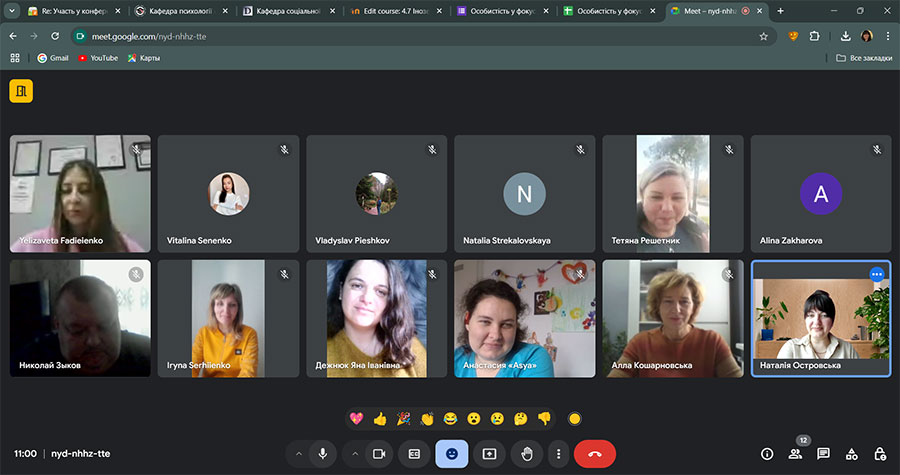
Task: Switch to Особистість у фокусі forms tab
Action: coord(503,11)
